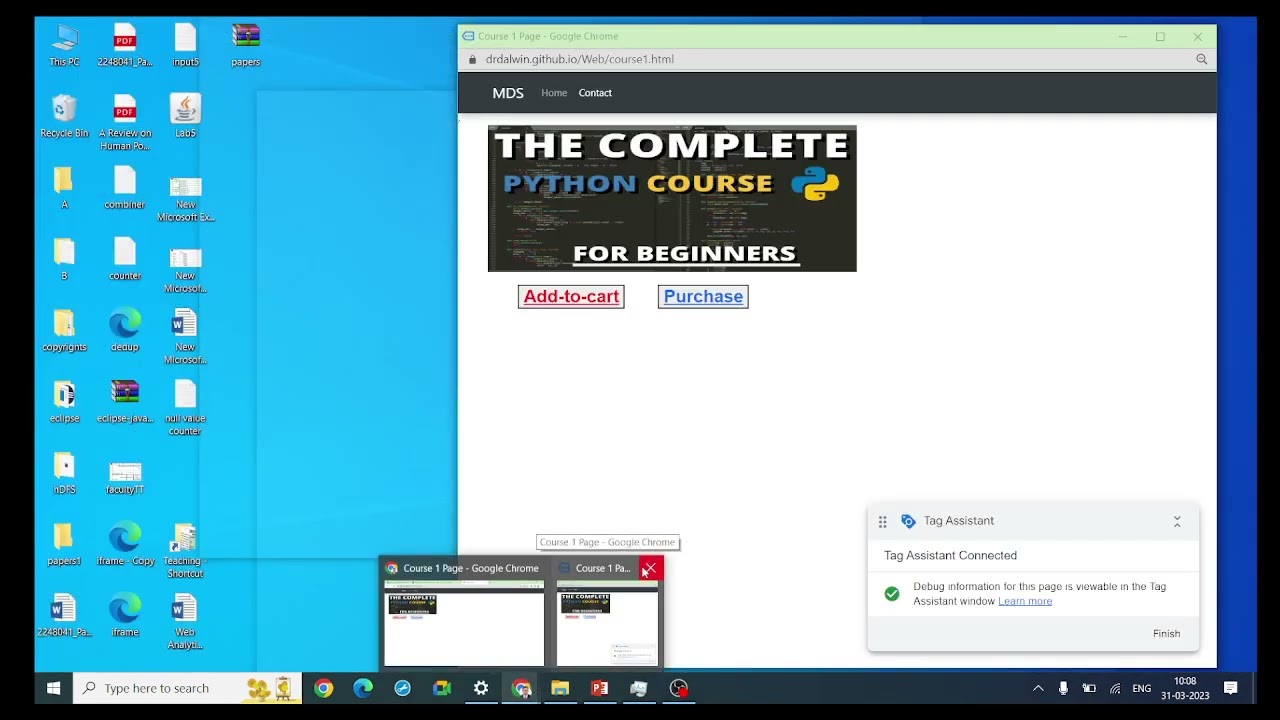Select the dedup Edge file icon

click(125, 331)
